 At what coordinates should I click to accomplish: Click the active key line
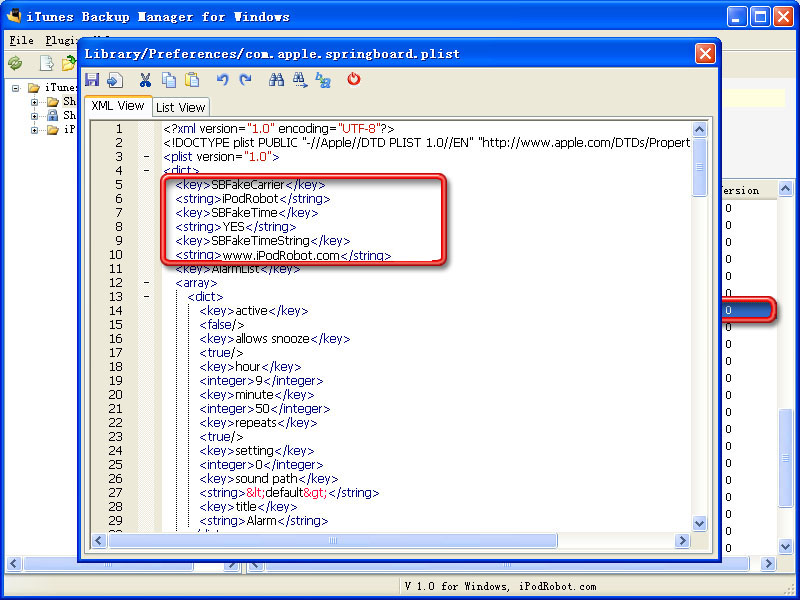coord(254,311)
